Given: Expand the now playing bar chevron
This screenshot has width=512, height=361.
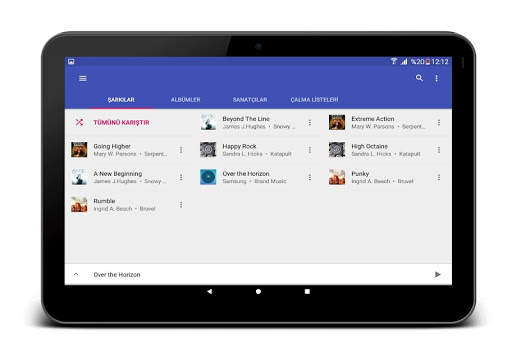Looking at the screenshot, I should (76, 274).
